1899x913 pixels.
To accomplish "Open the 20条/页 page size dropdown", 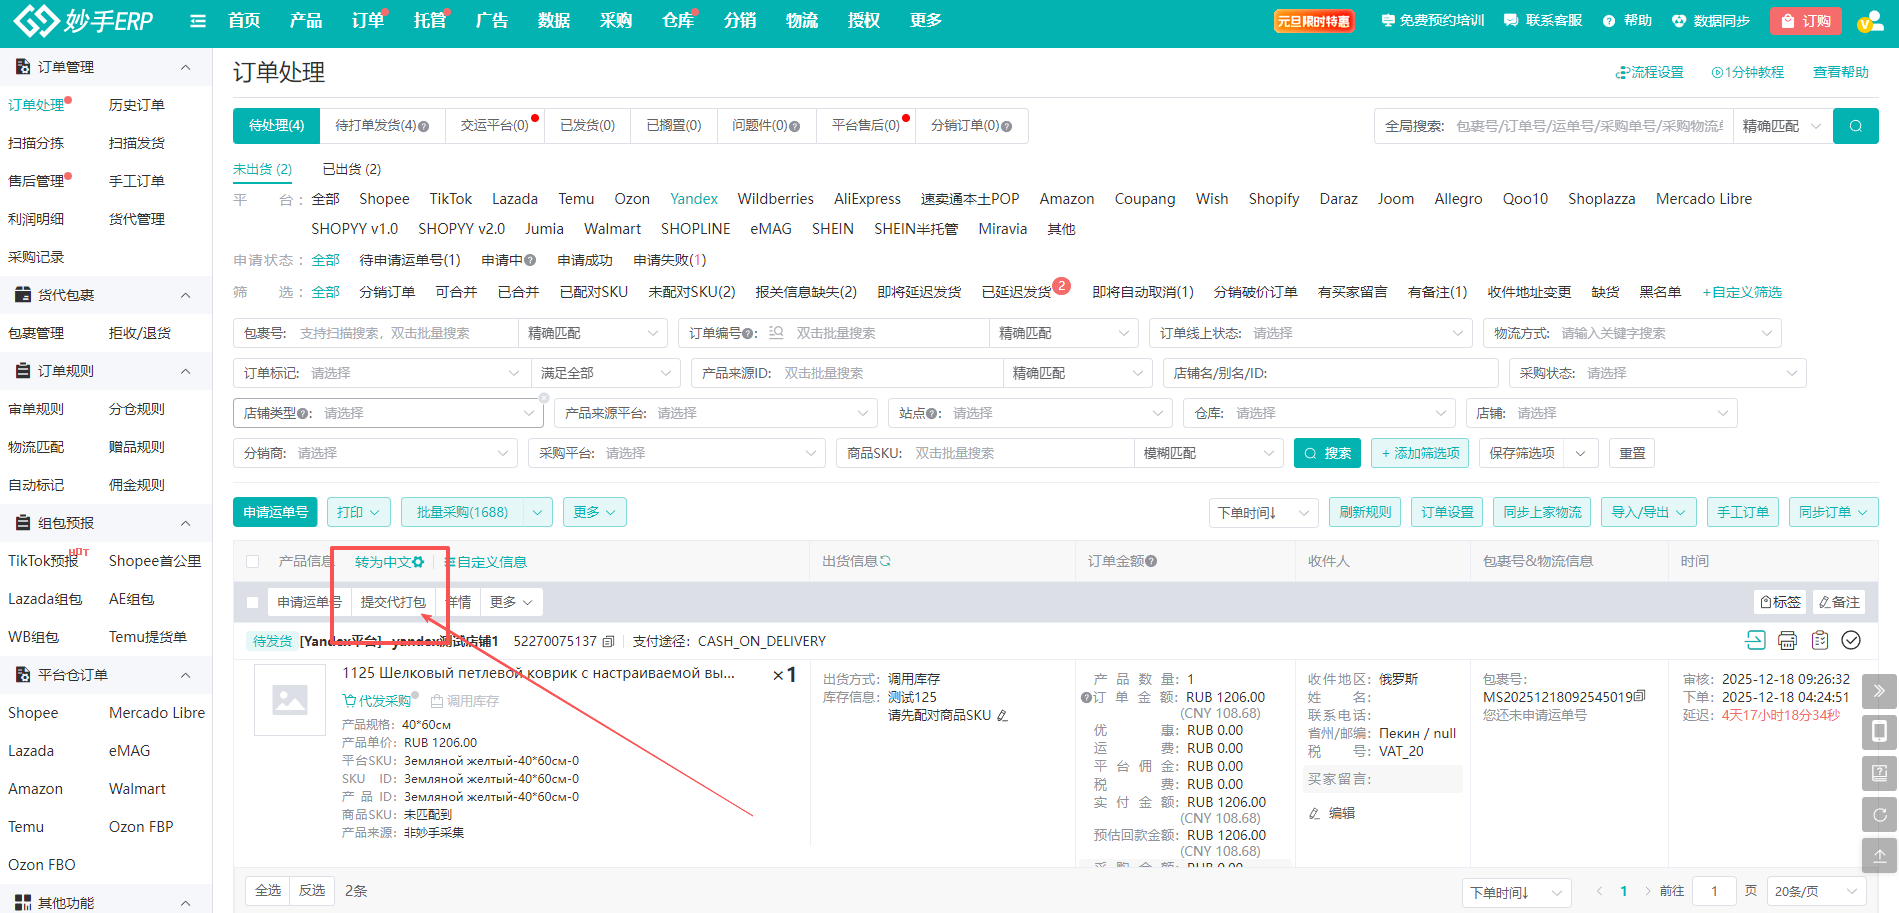I will [1814, 891].
